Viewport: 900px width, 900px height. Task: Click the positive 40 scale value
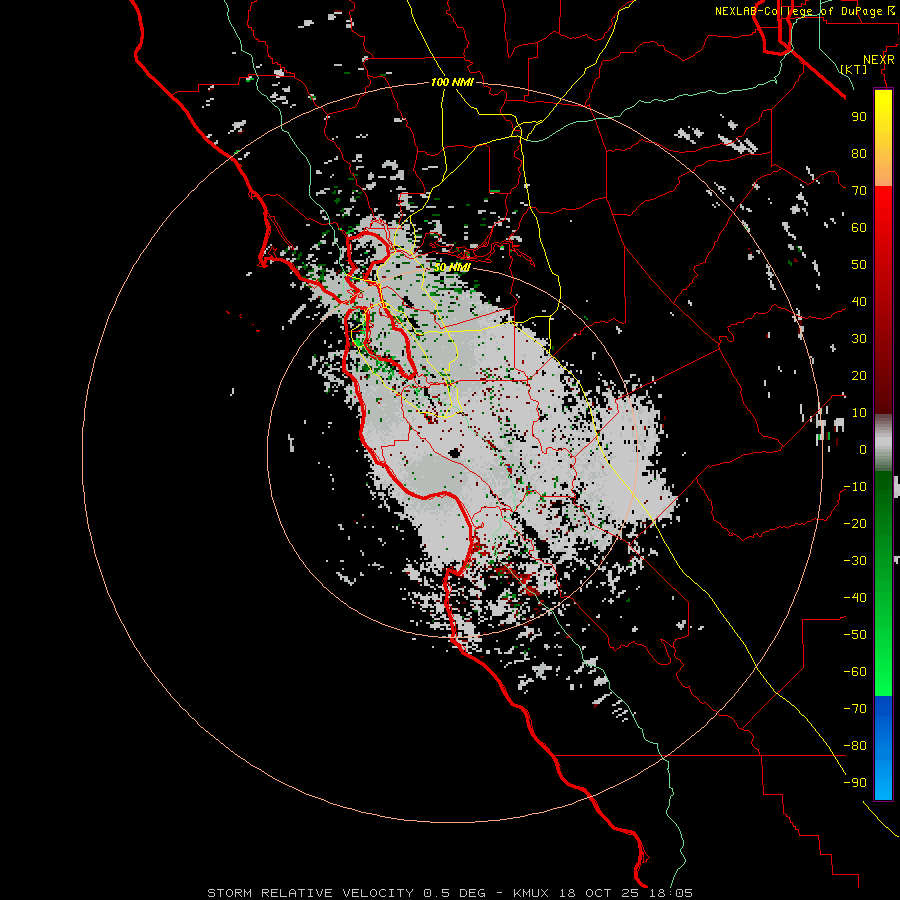click(859, 301)
